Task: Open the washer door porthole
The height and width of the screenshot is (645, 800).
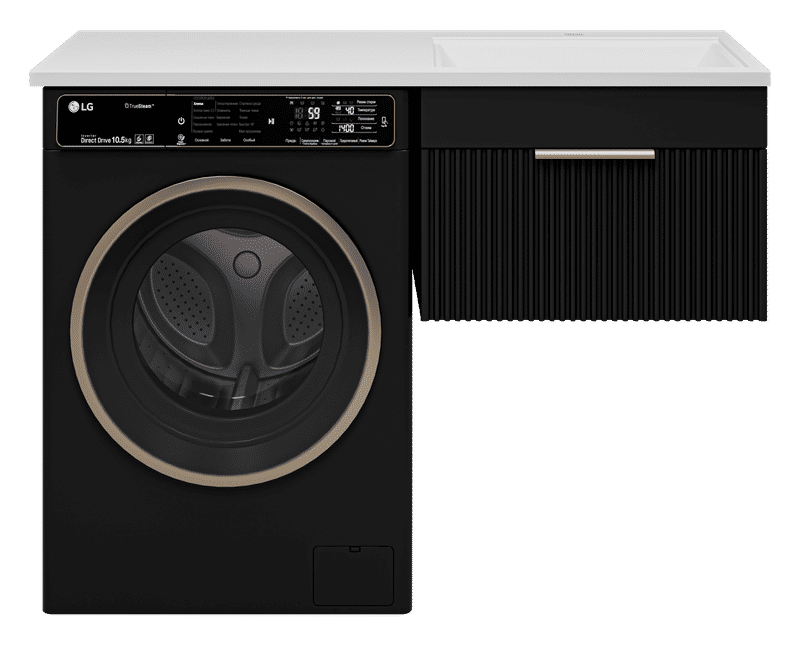Action: [226, 331]
